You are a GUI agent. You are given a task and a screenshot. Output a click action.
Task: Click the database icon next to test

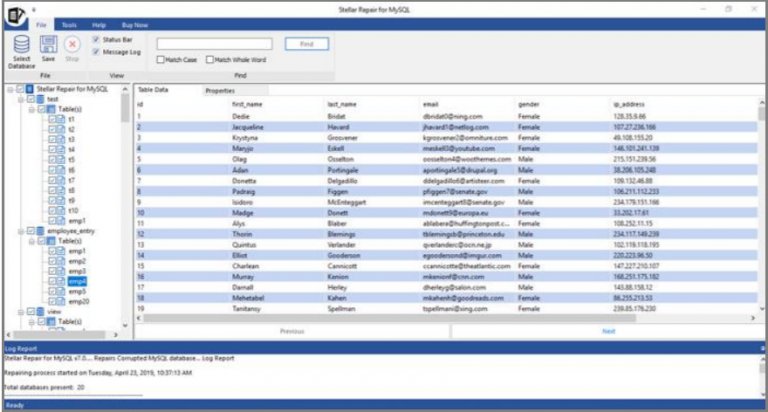point(41,99)
